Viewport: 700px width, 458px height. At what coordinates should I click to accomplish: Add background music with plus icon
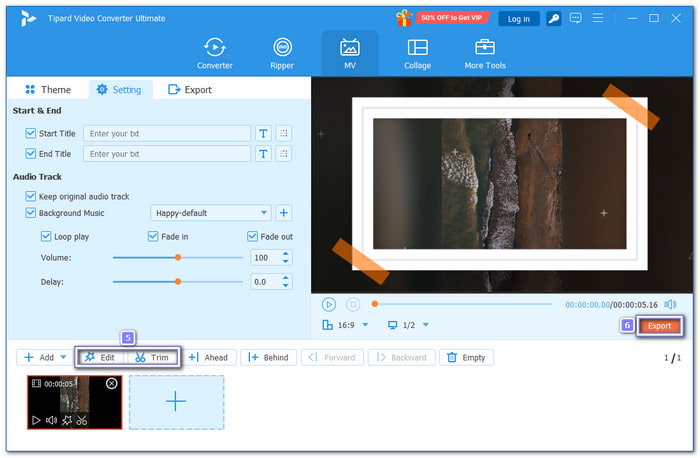click(x=283, y=213)
